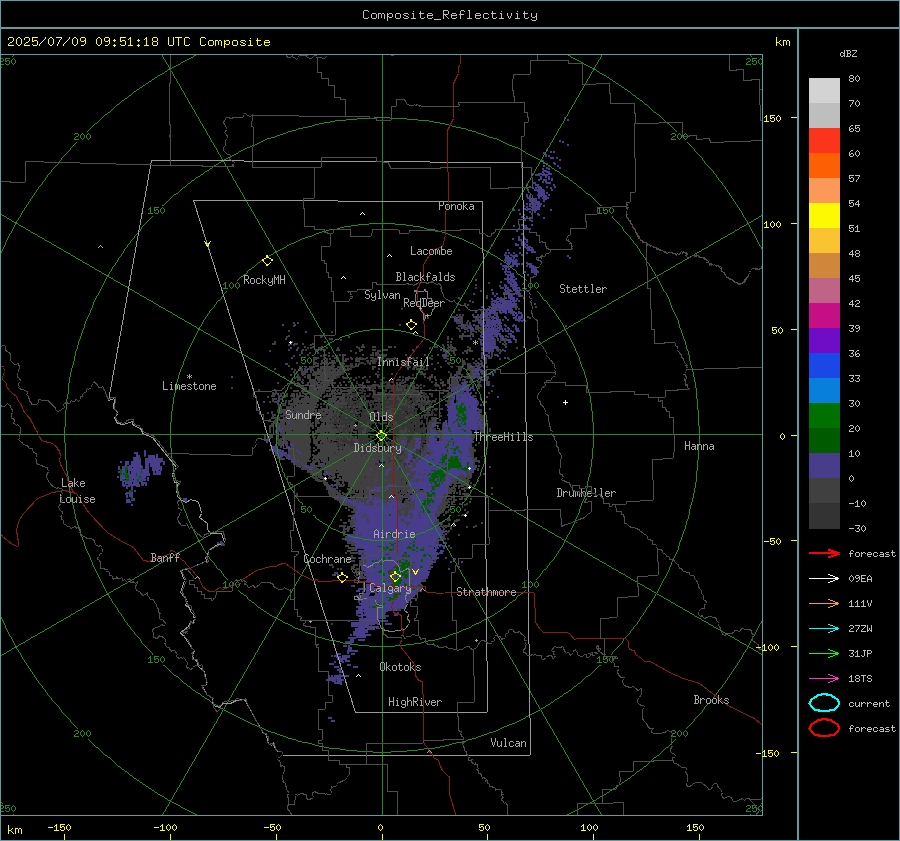The image size is (900, 841).
Task: Click the Sundre city label
Action: click(303, 415)
